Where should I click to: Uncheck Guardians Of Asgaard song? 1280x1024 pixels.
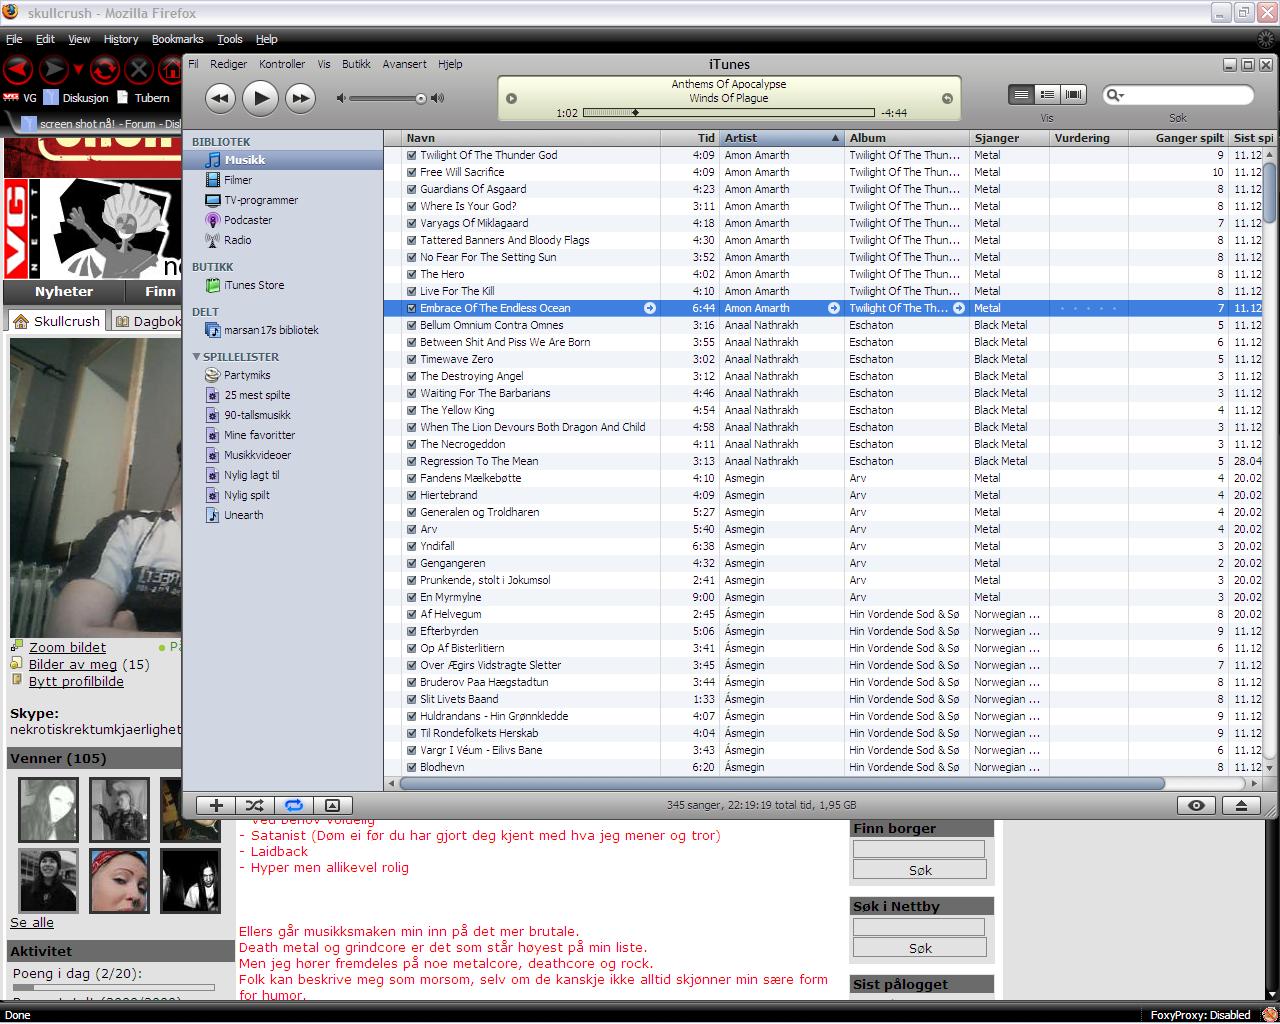pyautogui.click(x=411, y=189)
